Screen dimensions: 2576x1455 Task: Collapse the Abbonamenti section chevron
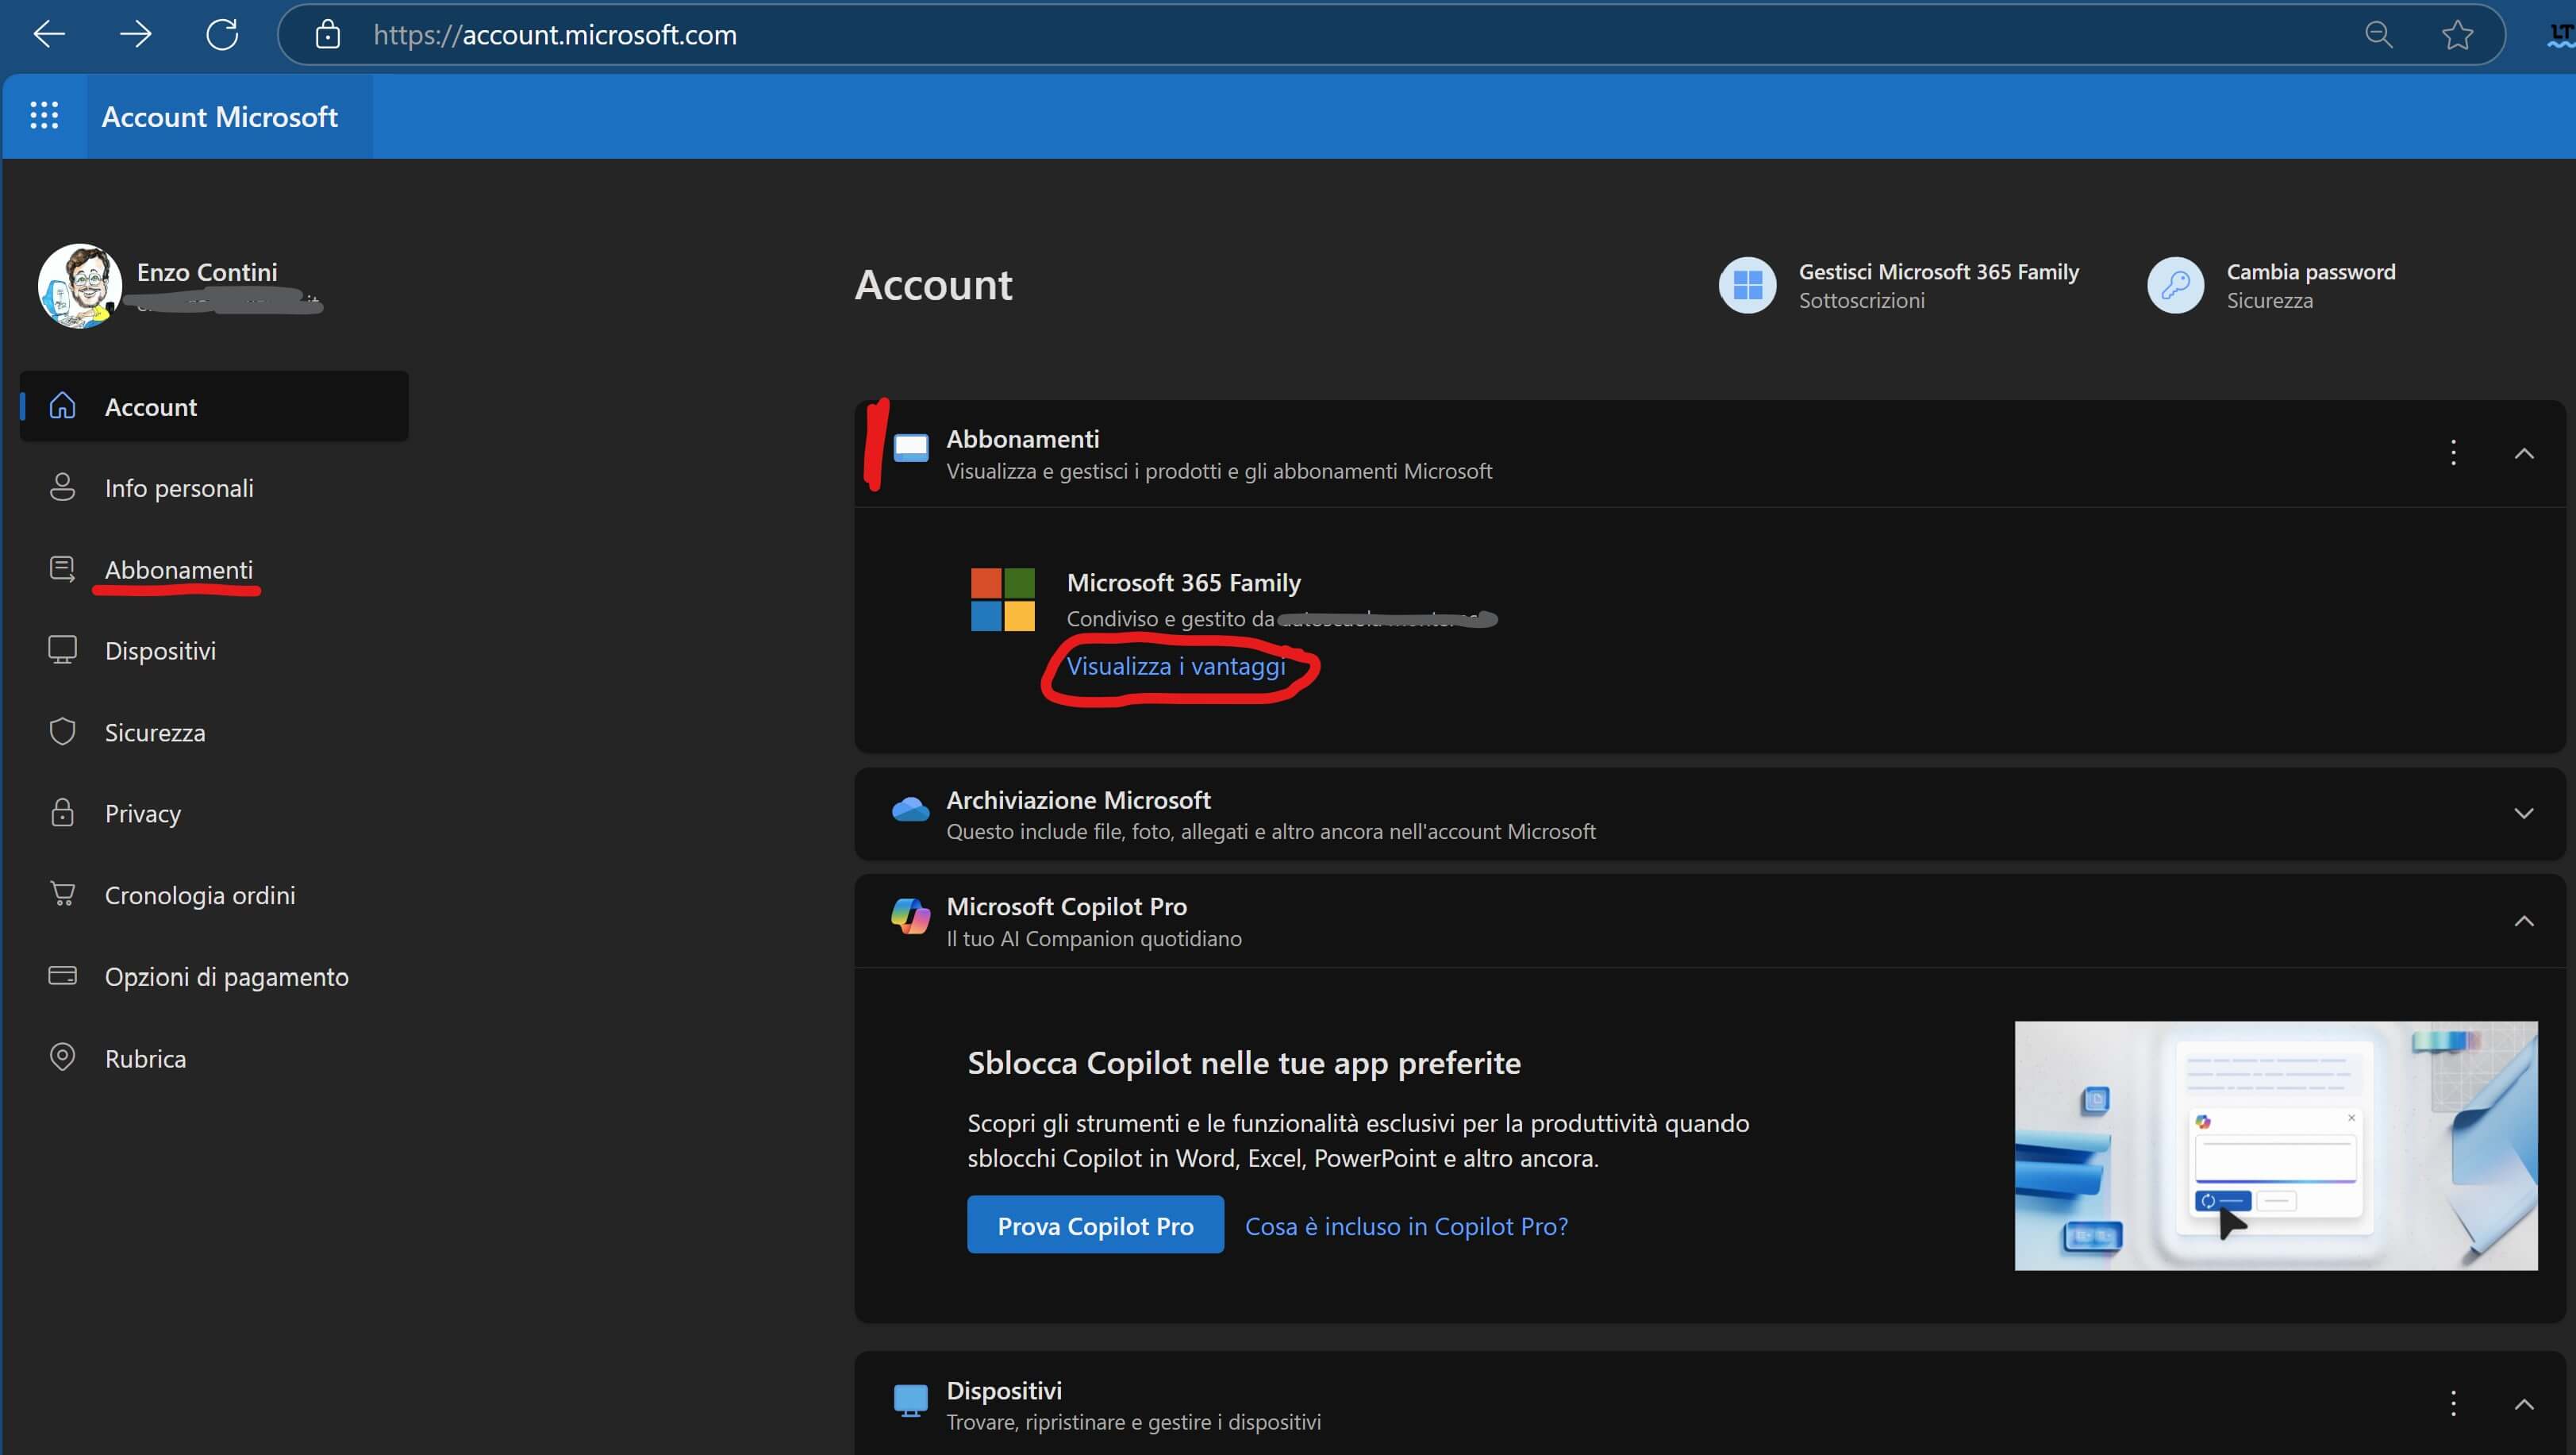pos(2524,453)
